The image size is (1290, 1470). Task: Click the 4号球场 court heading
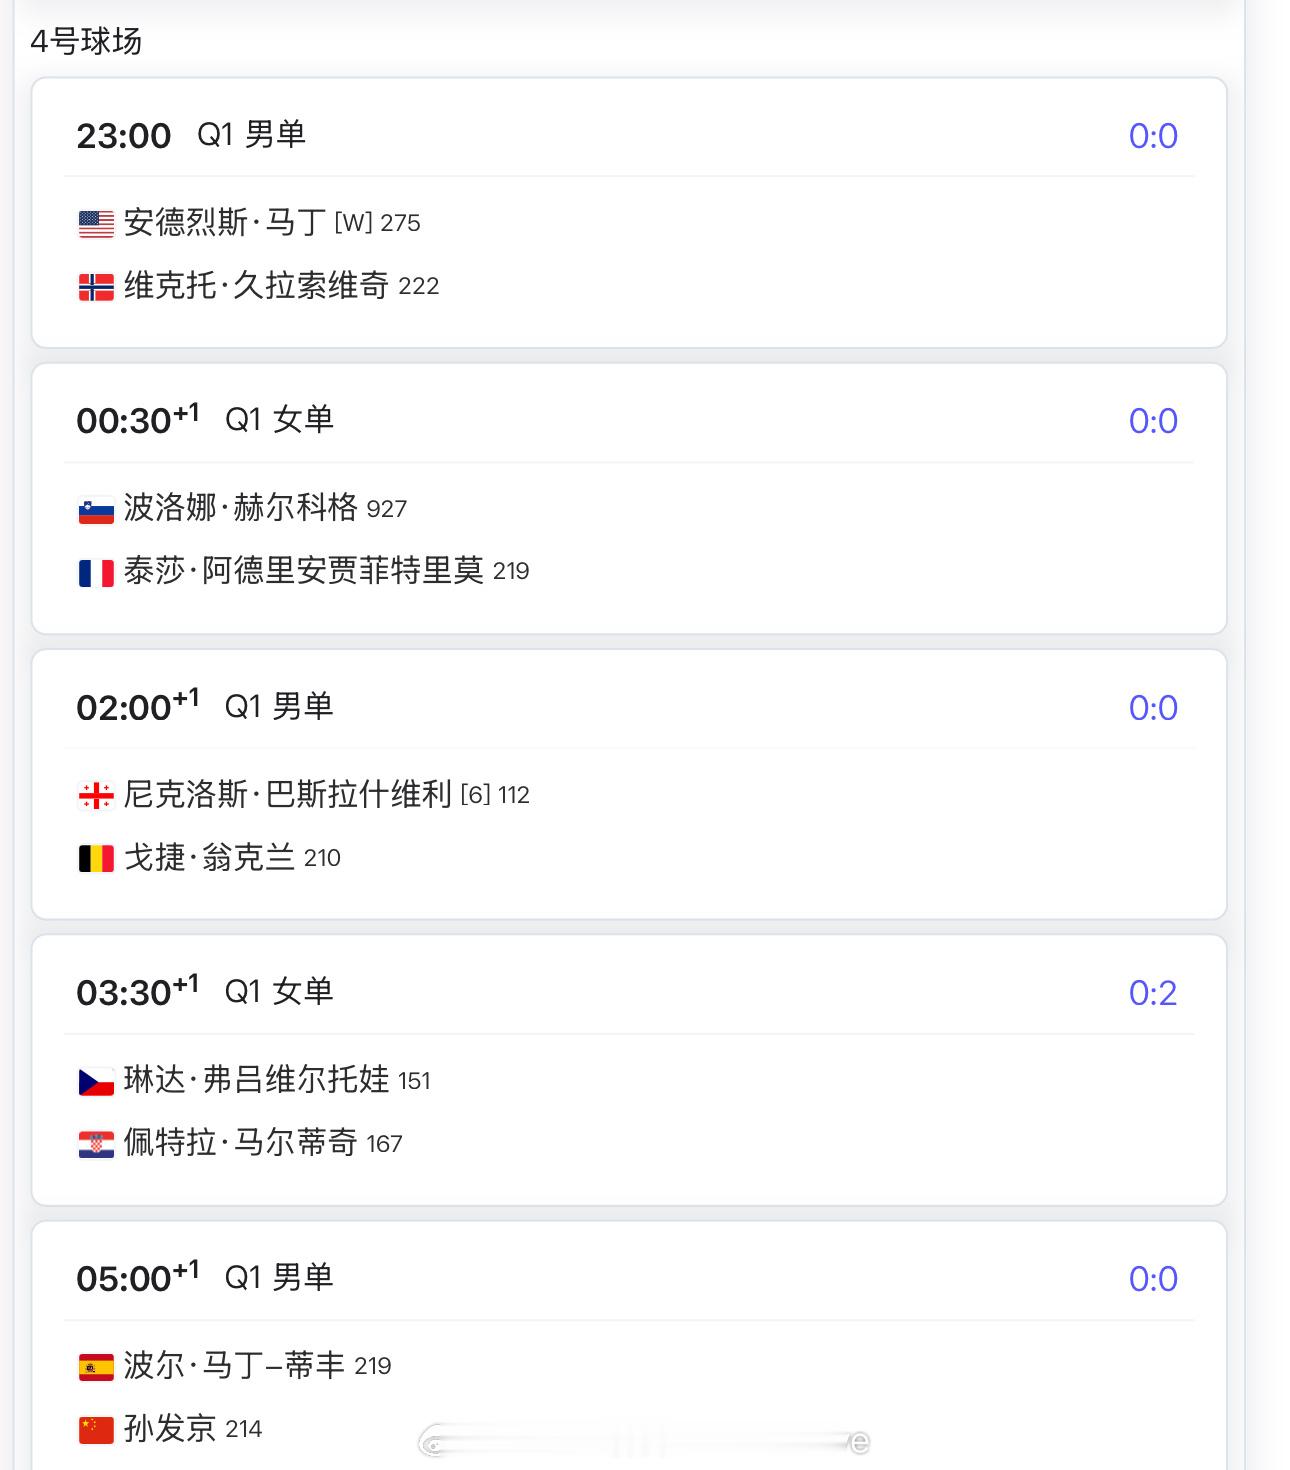[x=86, y=41]
